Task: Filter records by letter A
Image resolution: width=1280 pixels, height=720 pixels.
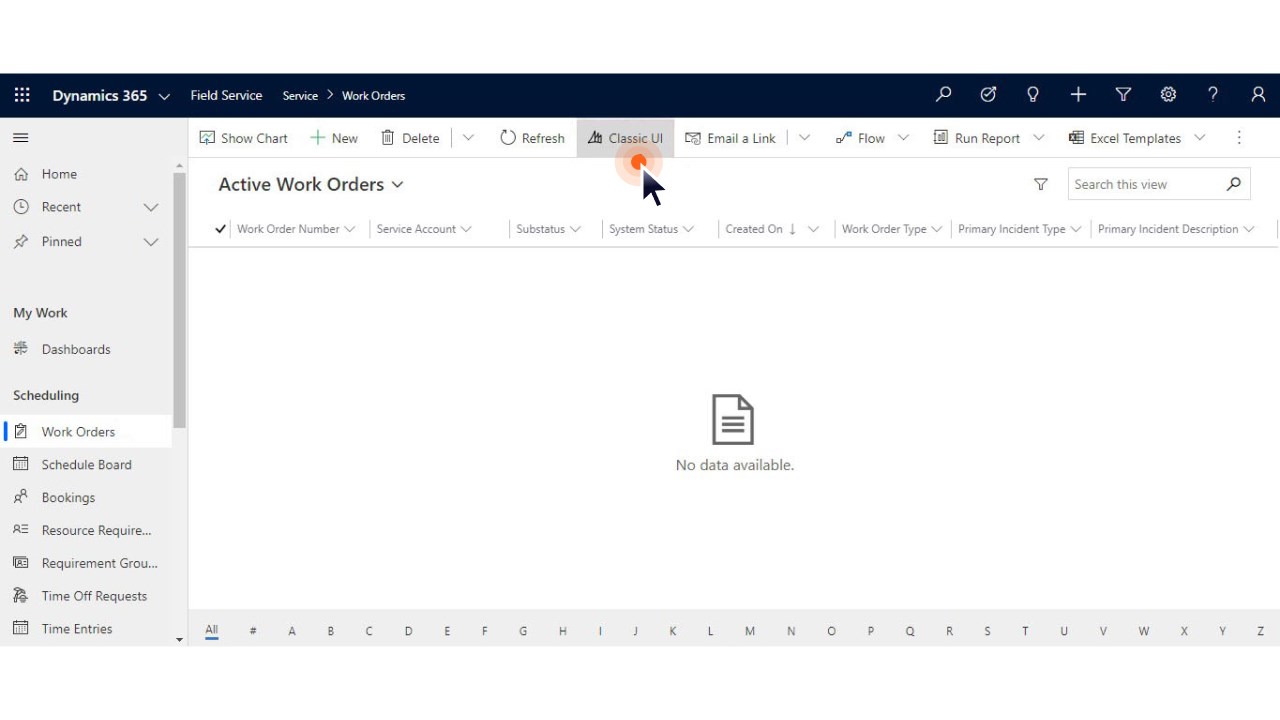Action: point(292,631)
